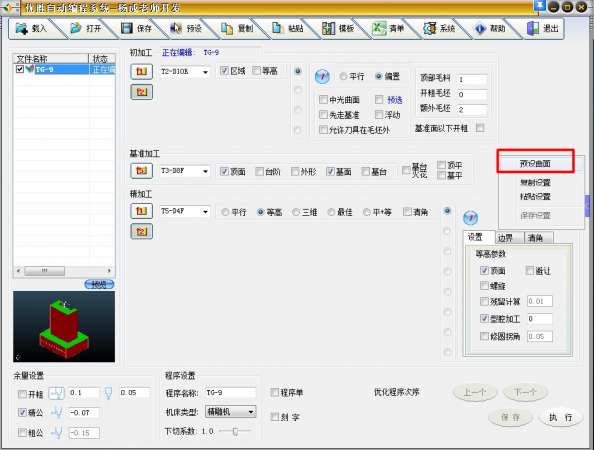
Task: Enable the 中光曲面 checkbox
Action: click(x=323, y=100)
